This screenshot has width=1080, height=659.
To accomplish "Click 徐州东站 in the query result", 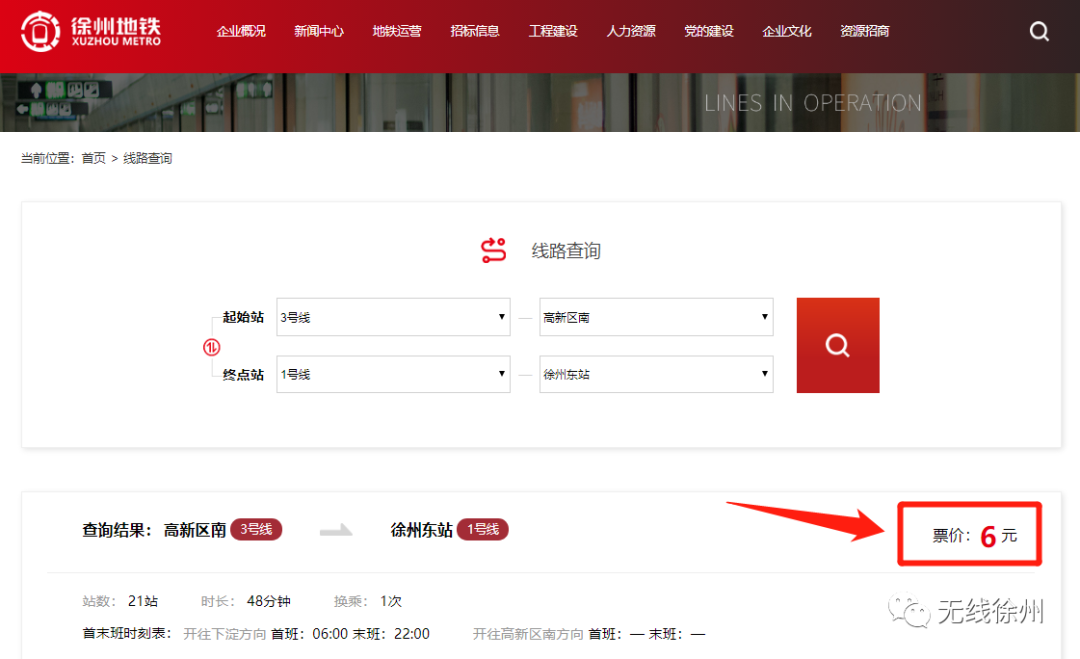I will [x=422, y=530].
